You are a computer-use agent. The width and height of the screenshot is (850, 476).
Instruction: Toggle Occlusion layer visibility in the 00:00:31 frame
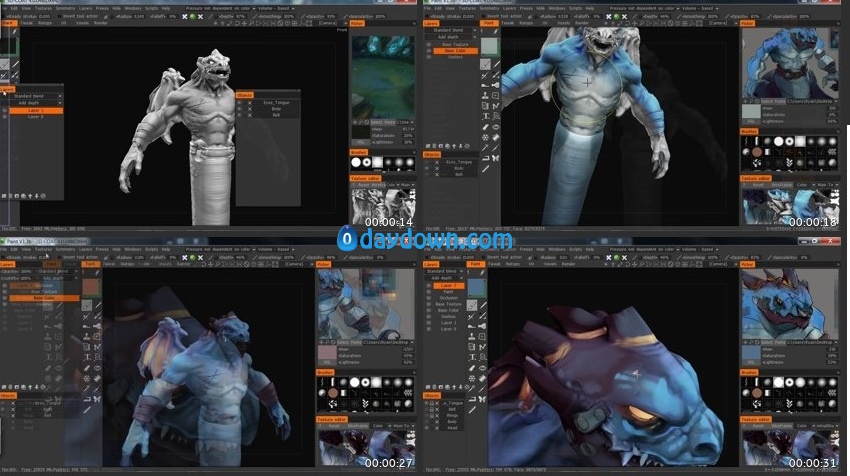pos(428,298)
